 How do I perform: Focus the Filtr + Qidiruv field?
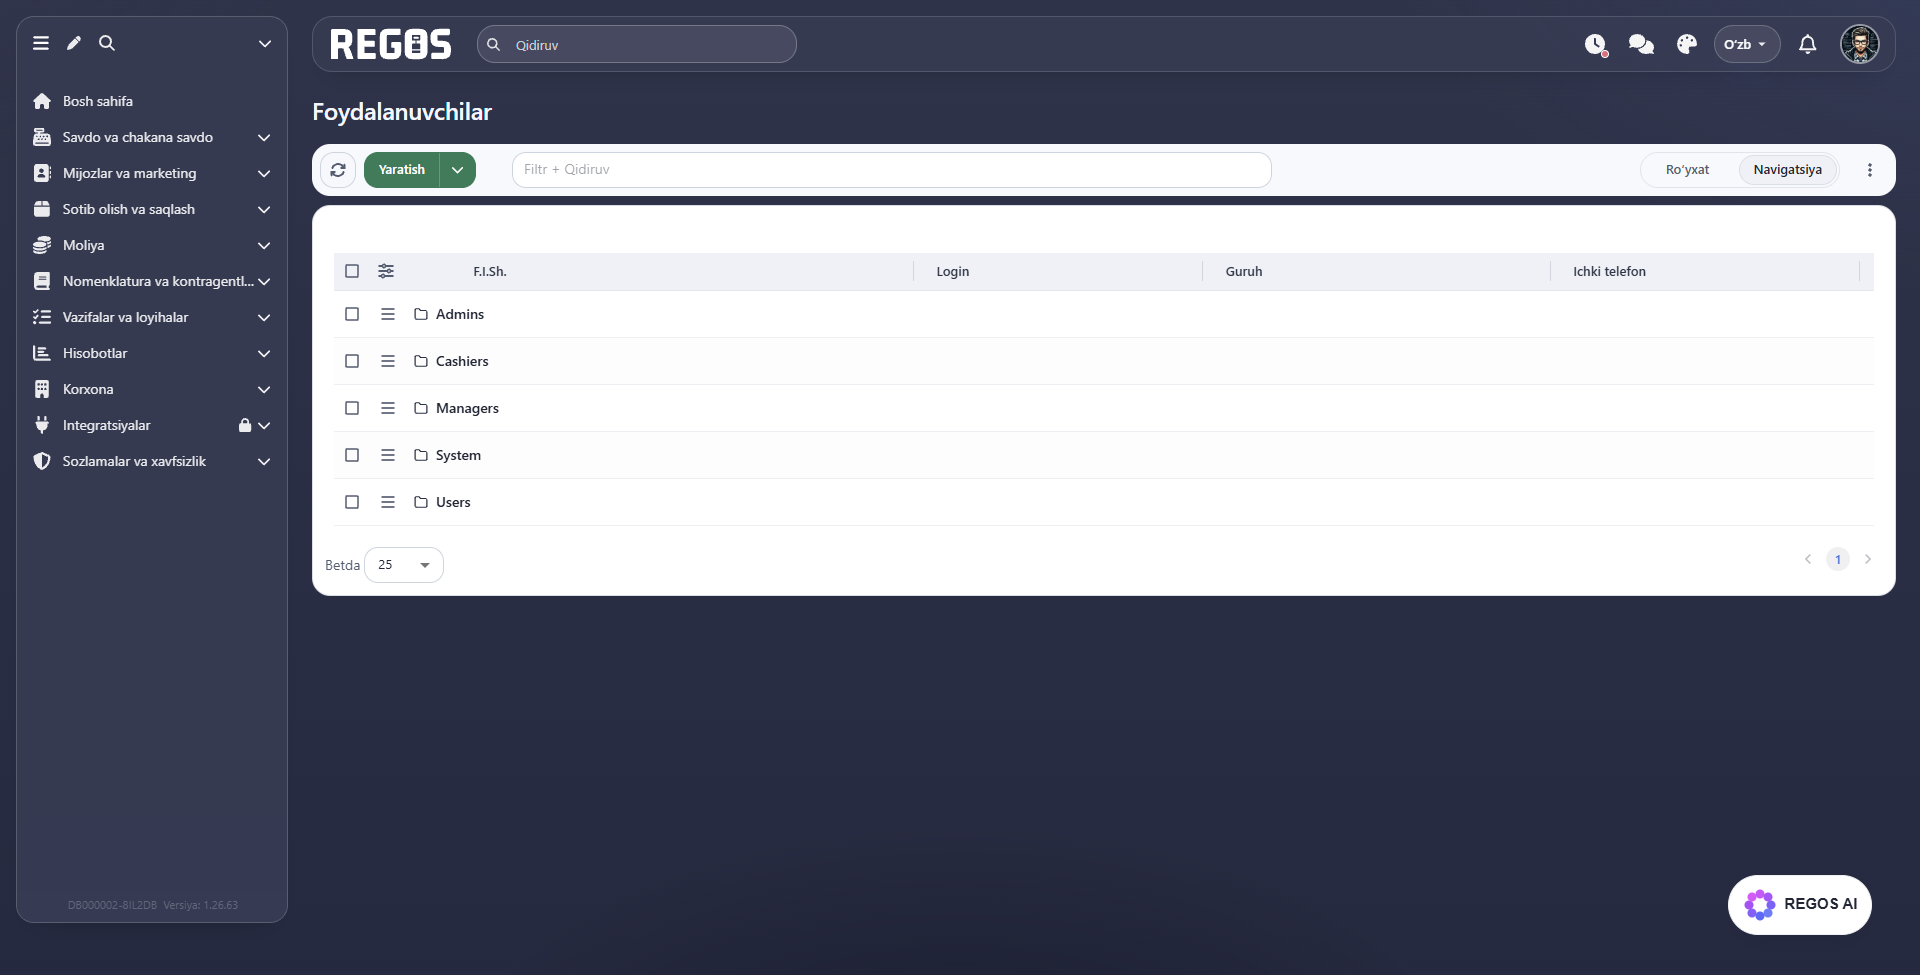pos(892,170)
